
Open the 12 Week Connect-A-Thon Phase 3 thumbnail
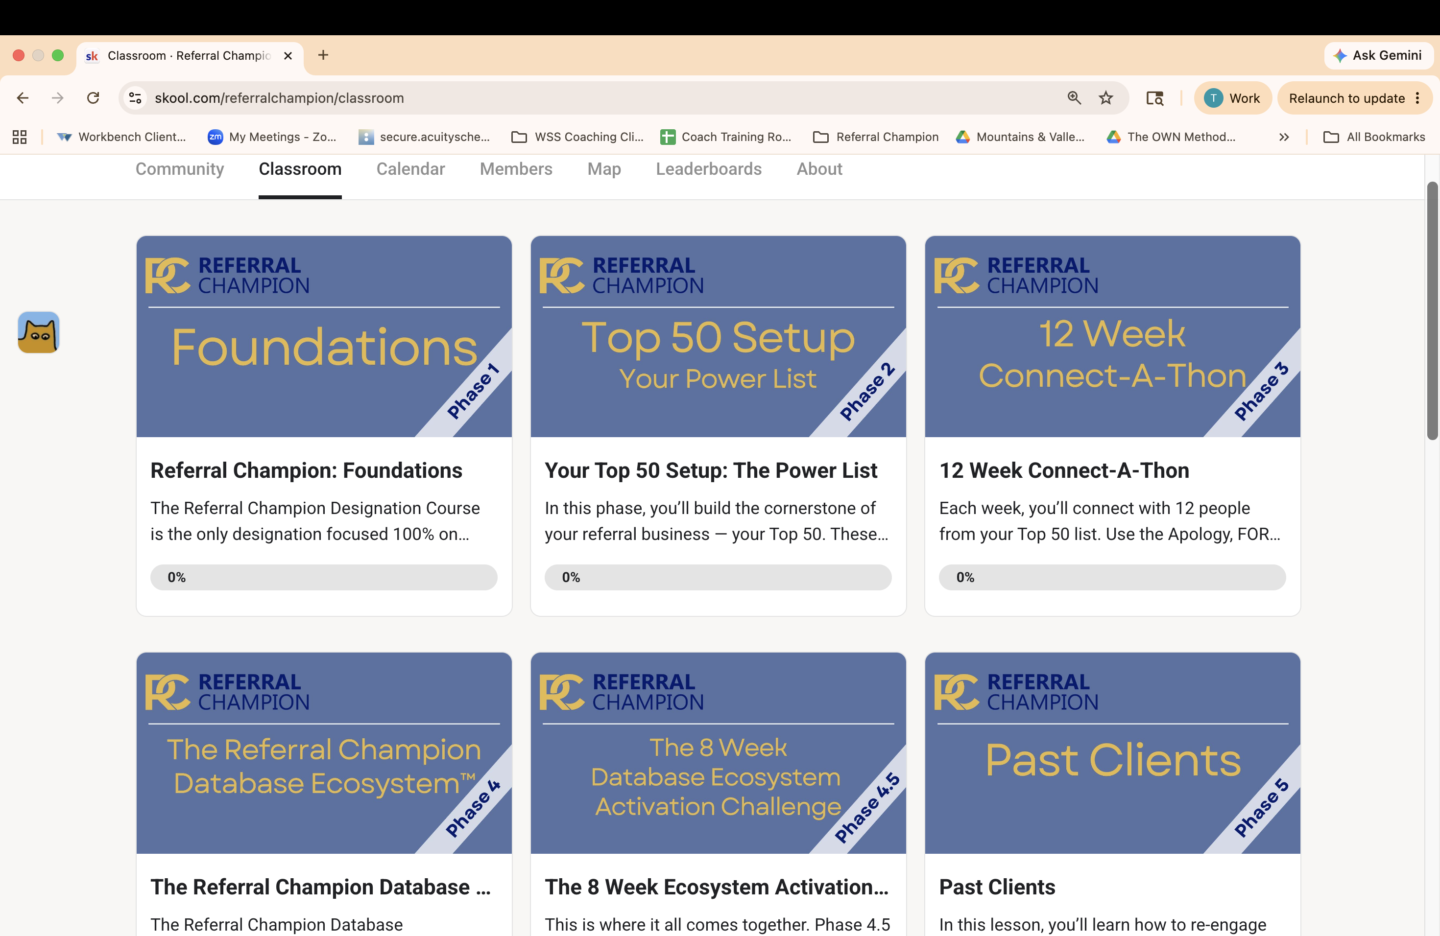point(1113,337)
